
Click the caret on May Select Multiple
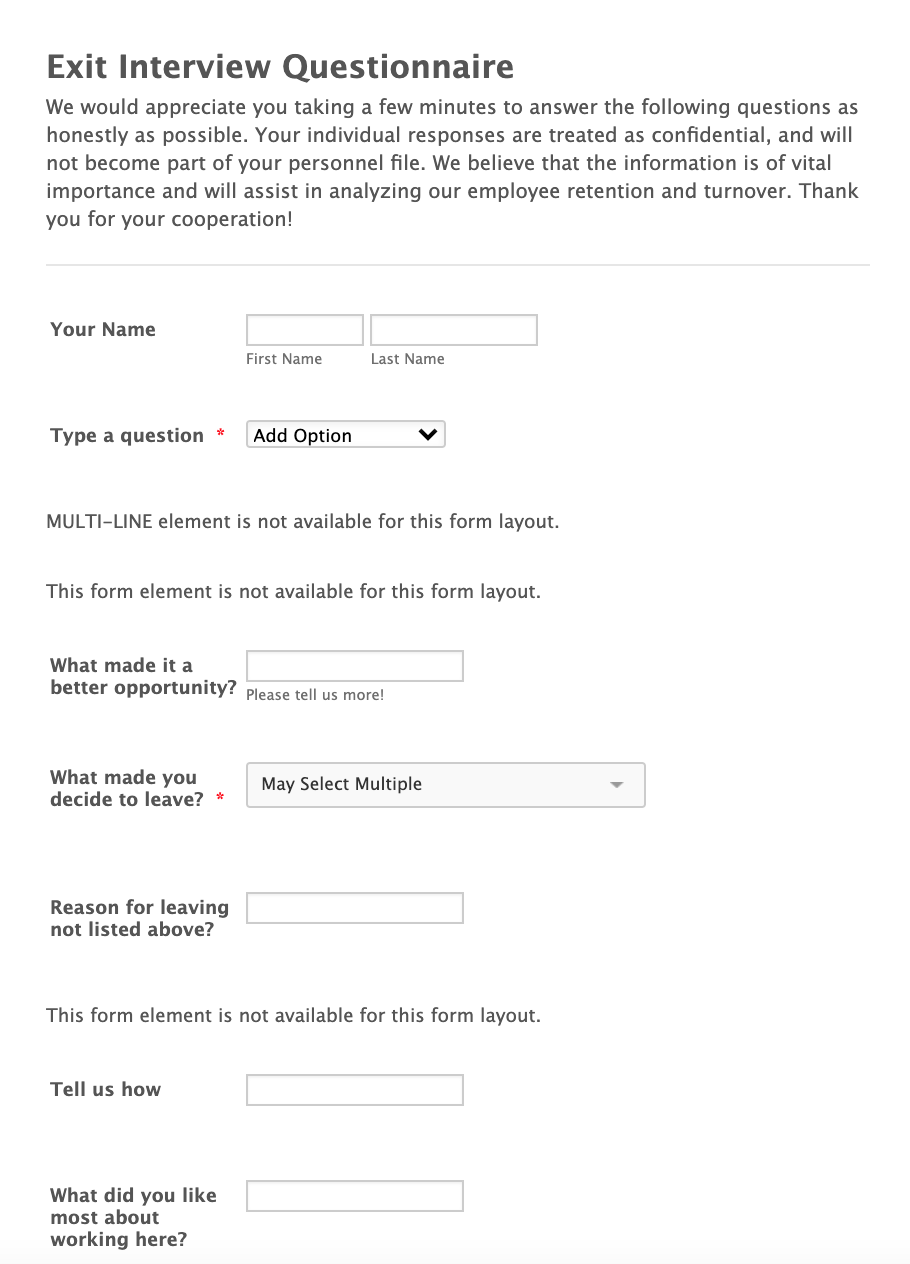[617, 785]
